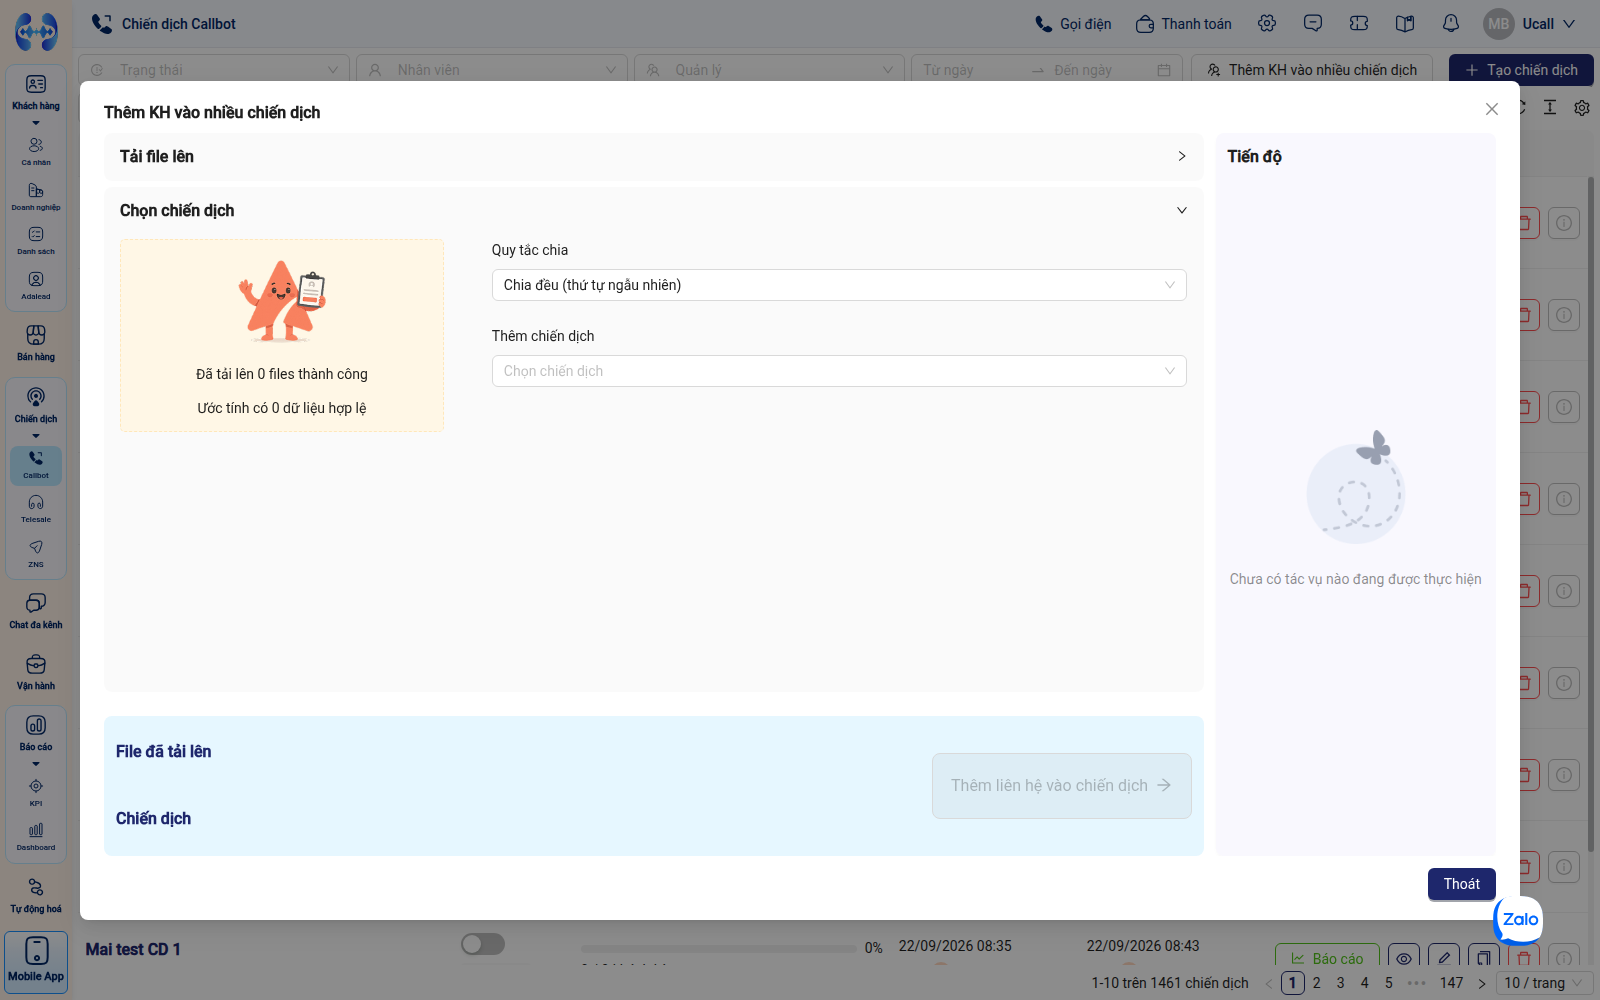Open Telesale campaigns in sidebar
1600x1000 pixels.
click(36, 508)
